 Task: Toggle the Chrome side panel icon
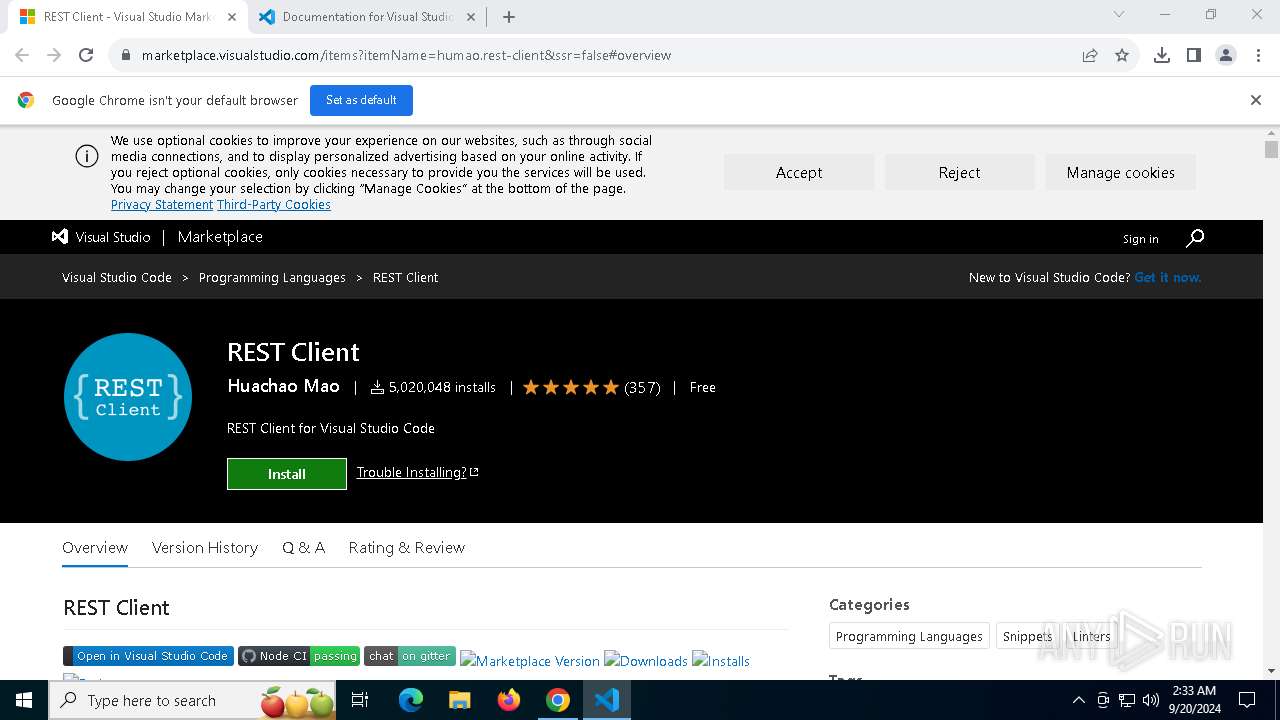1194,55
